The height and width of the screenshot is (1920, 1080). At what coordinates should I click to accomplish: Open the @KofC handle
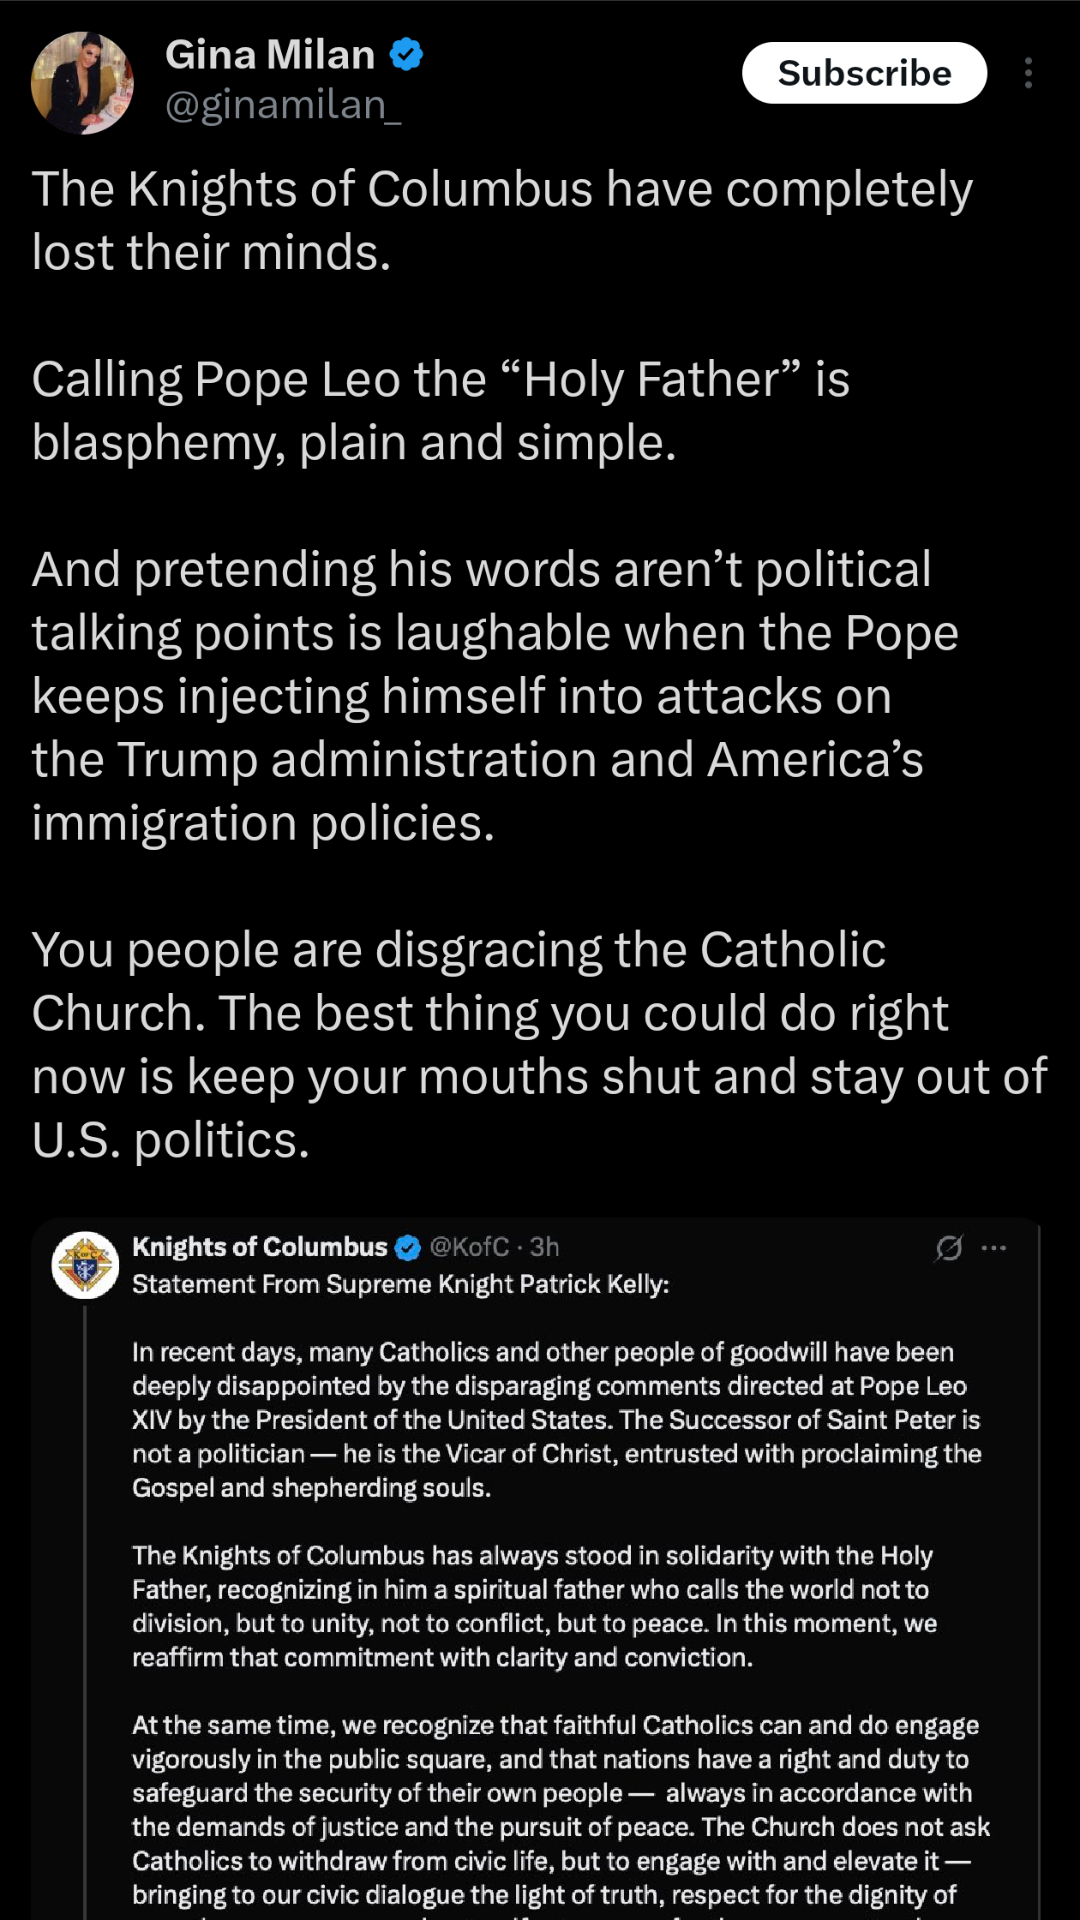click(x=469, y=1247)
